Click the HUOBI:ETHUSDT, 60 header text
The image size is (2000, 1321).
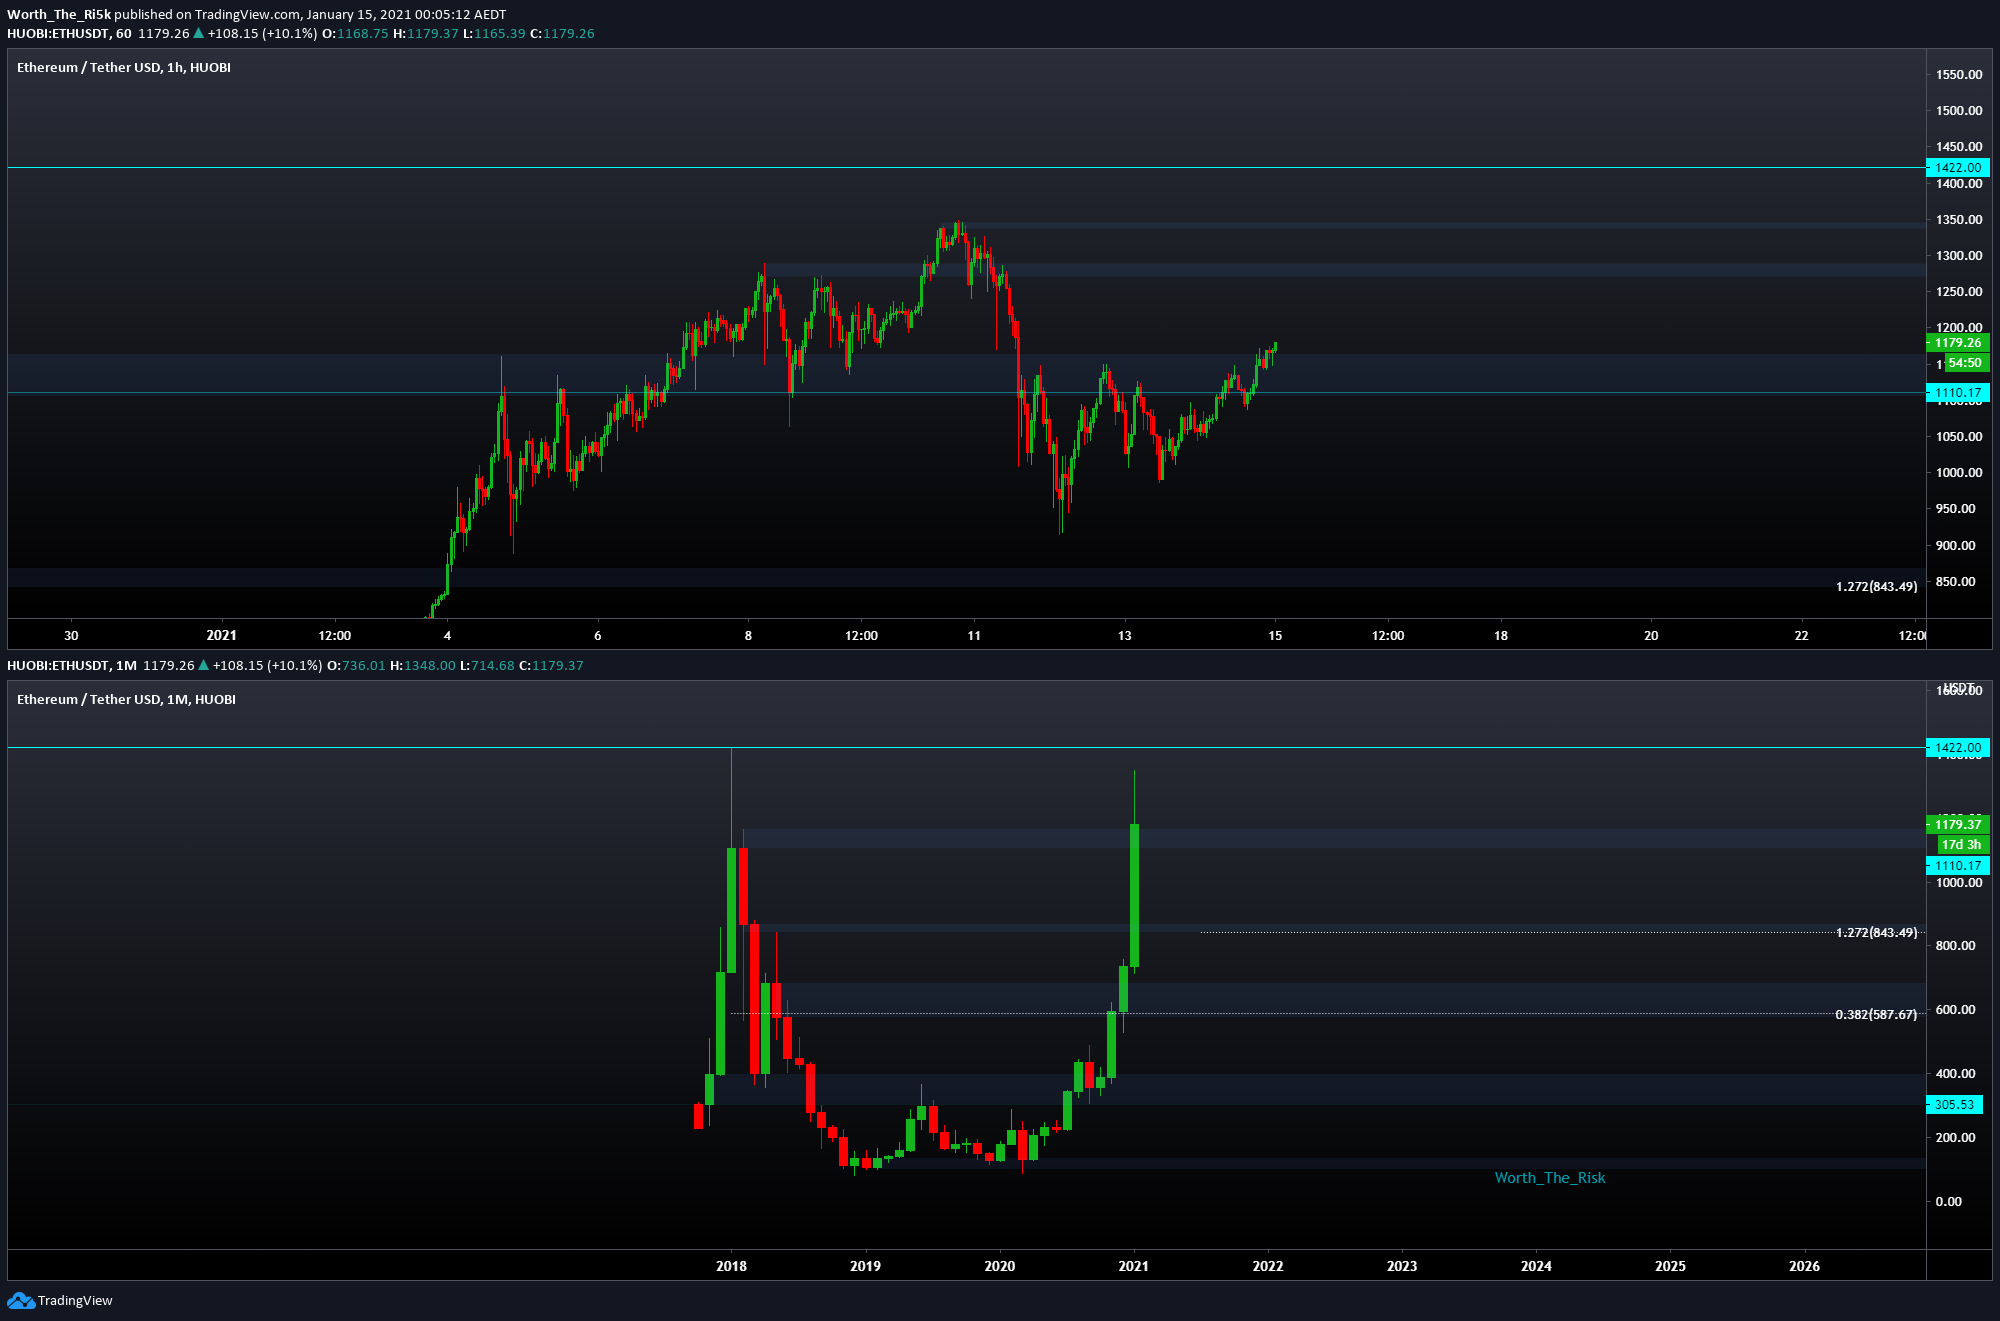click(x=69, y=33)
